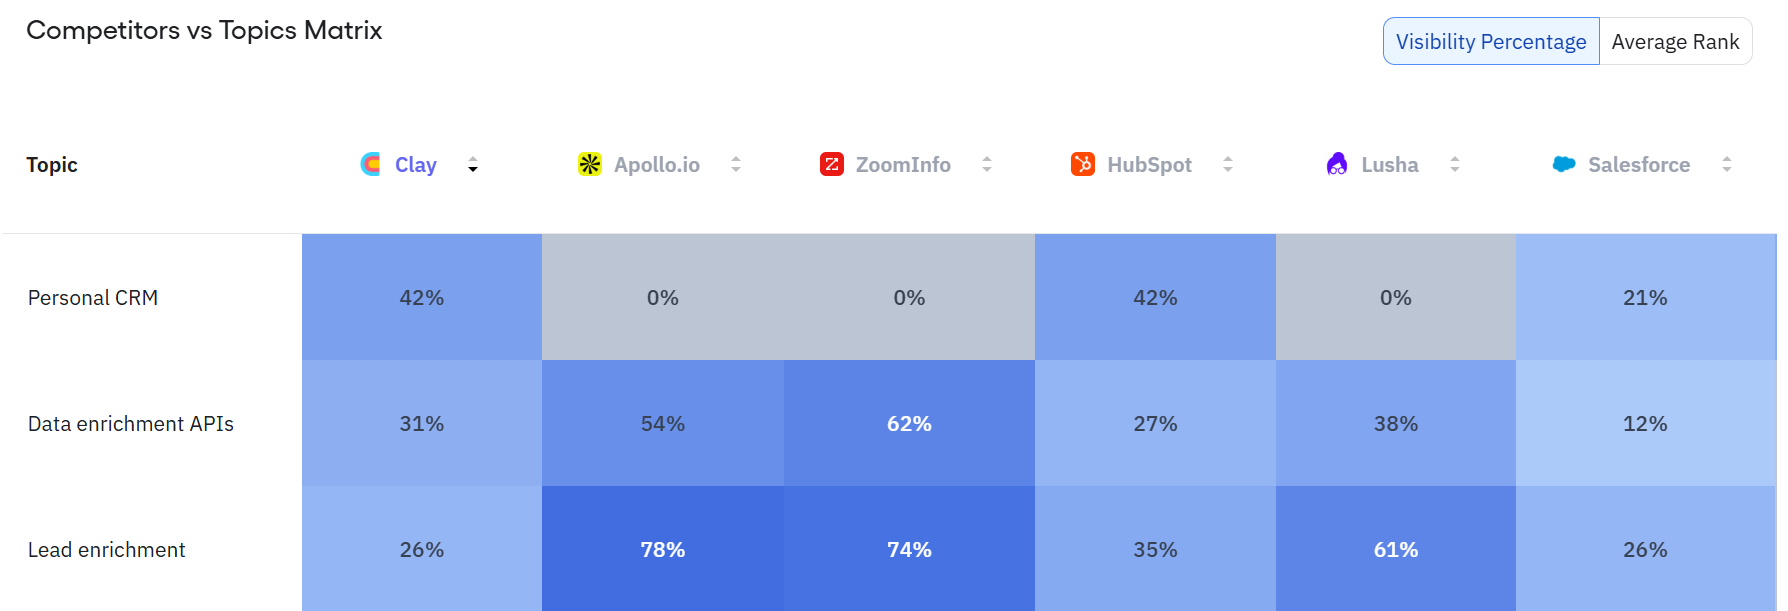Viewport: 1788px width, 611px height.
Task: Sort using the Lusha sort arrows
Action: pos(1455,165)
